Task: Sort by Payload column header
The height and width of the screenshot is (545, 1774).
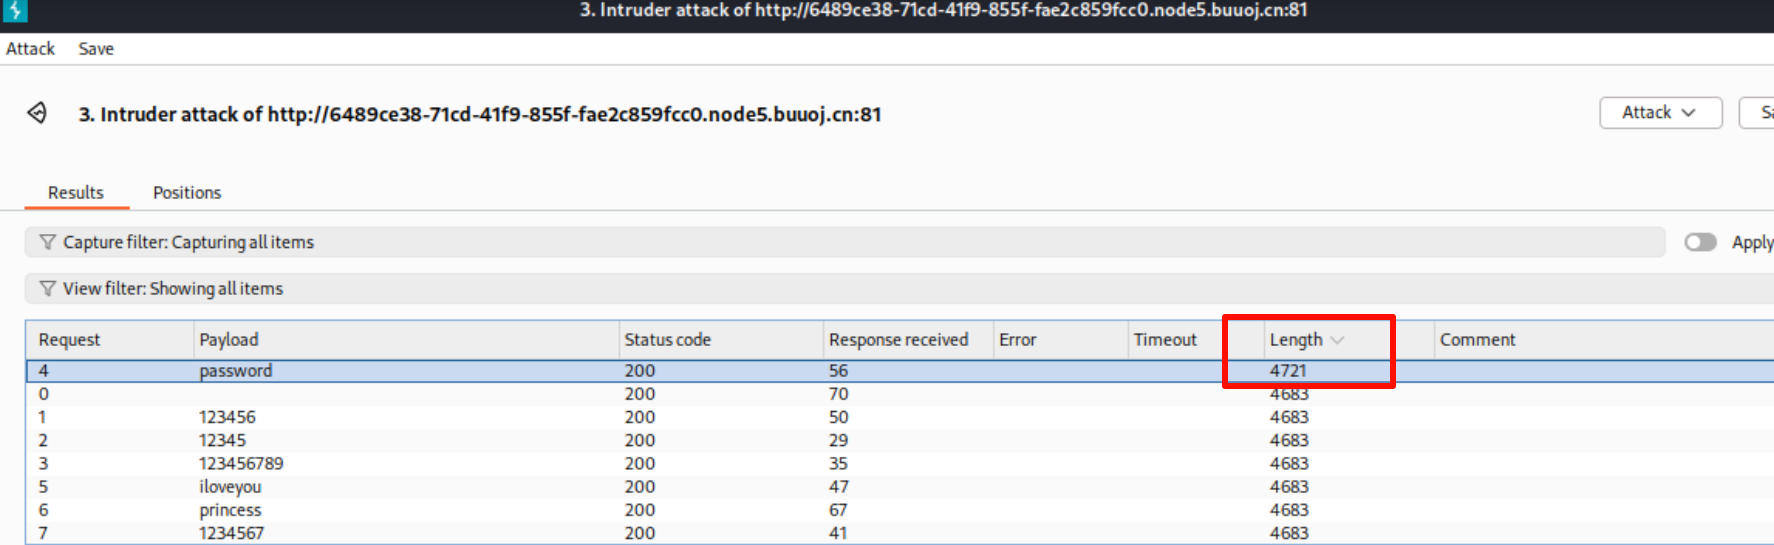Action: click(229, 340)
